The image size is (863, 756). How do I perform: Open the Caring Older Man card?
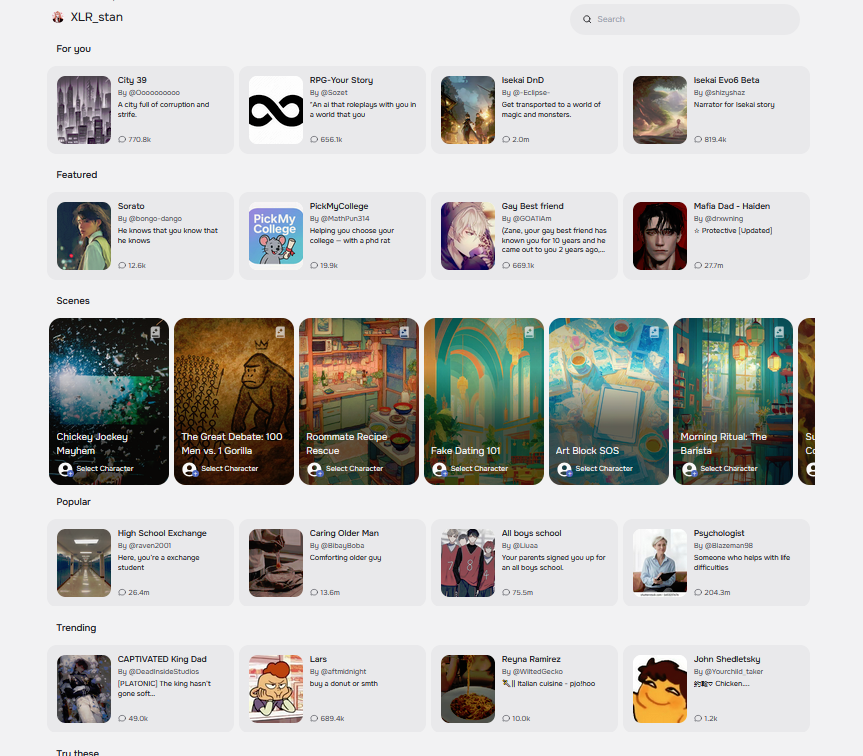pos(332,563)
